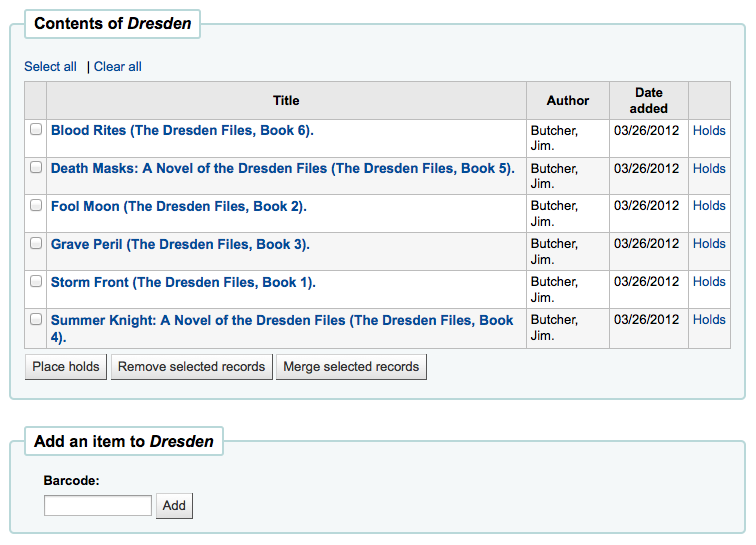
Task: Click Holds link for Storm Front
Action: (709, 282)
